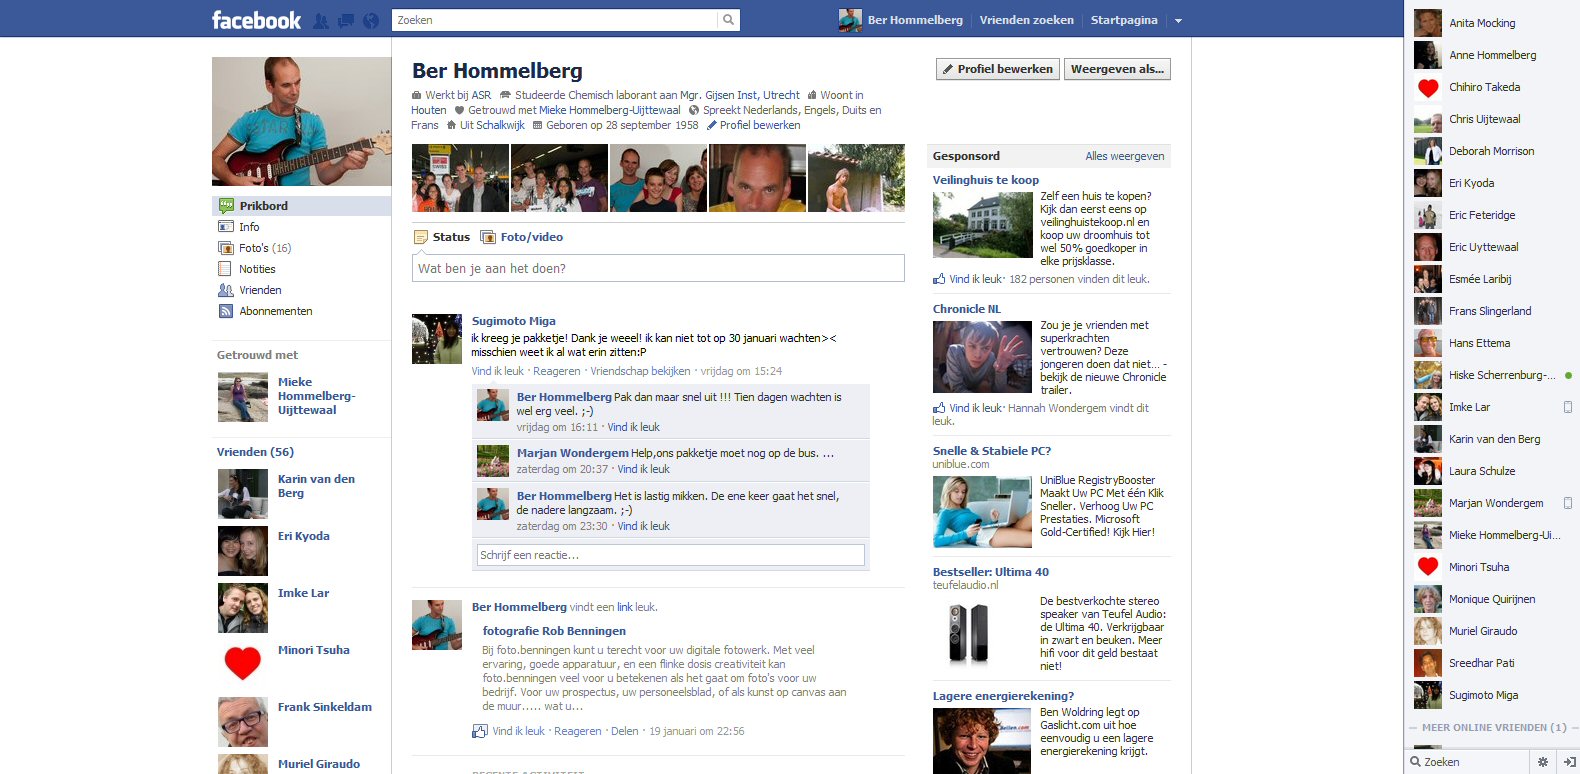The height and width of the screenshot is (774, 1580).
Task: Click the 'Wat ben je aan het doen?' field
Action: pyautogui.click(x=658, y=268)
